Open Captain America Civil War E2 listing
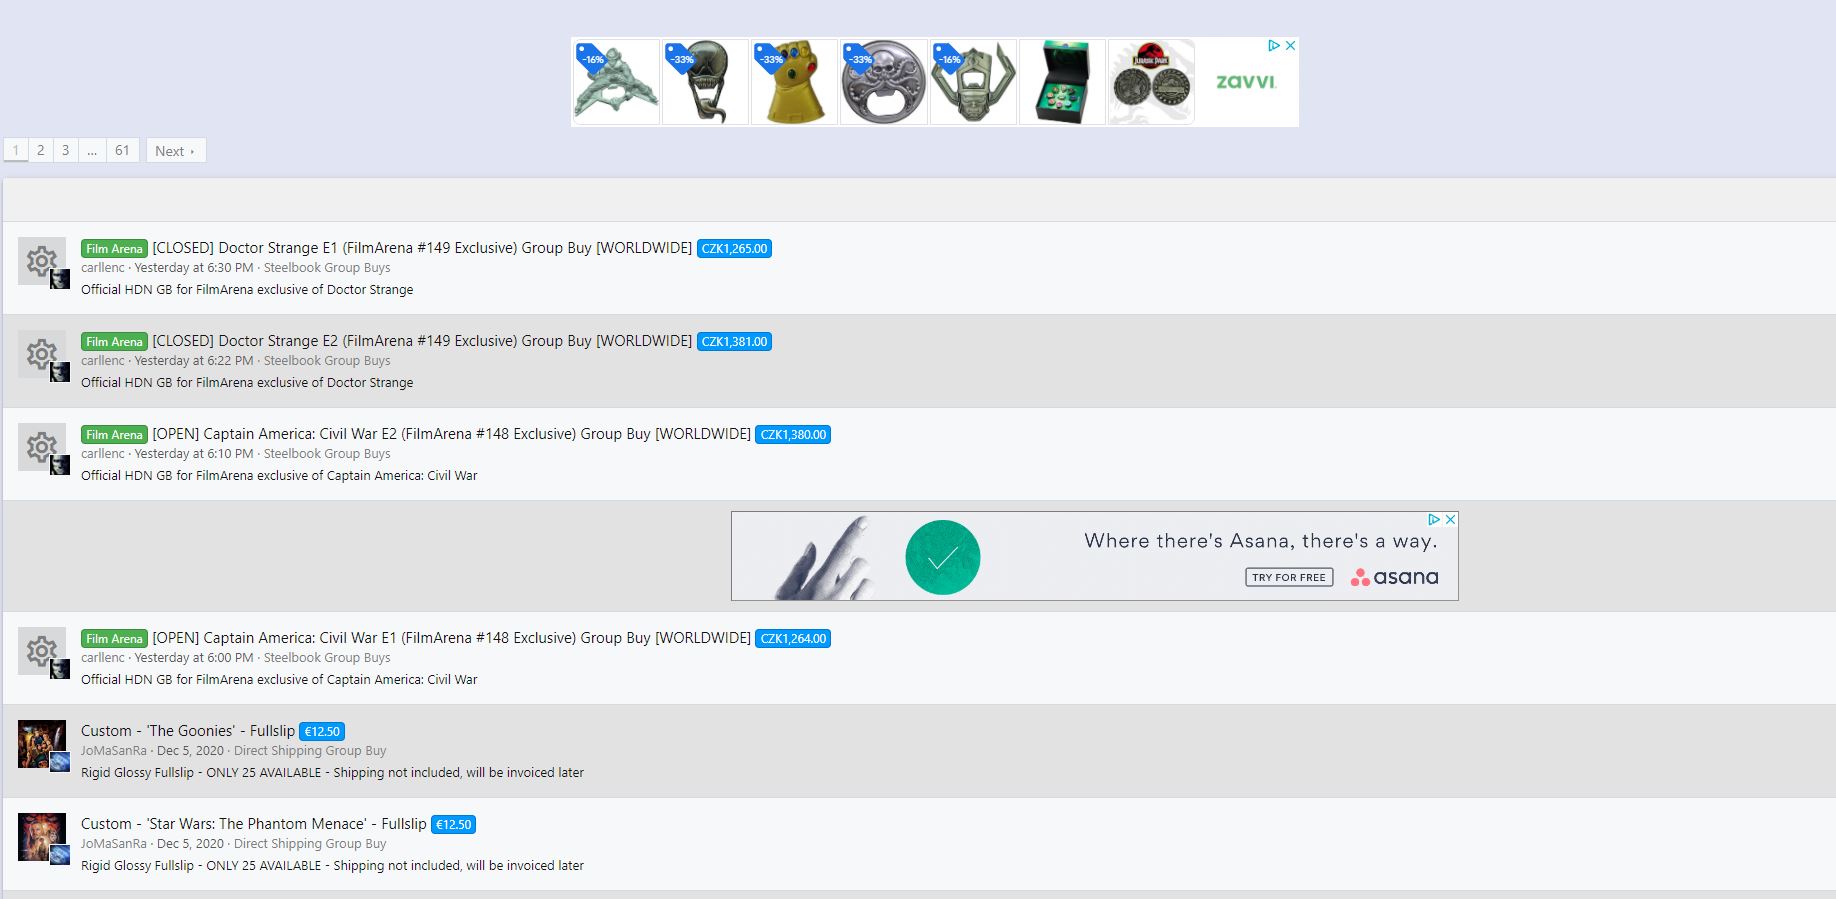 pos(451,434)
